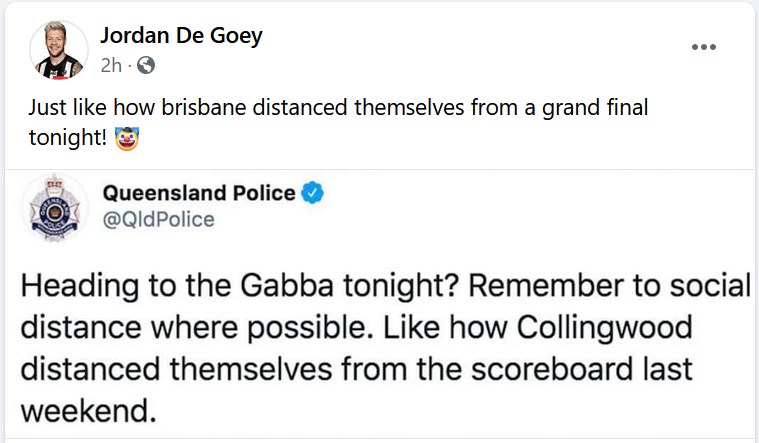Click "grand final" in the post caption

(594, 108)
